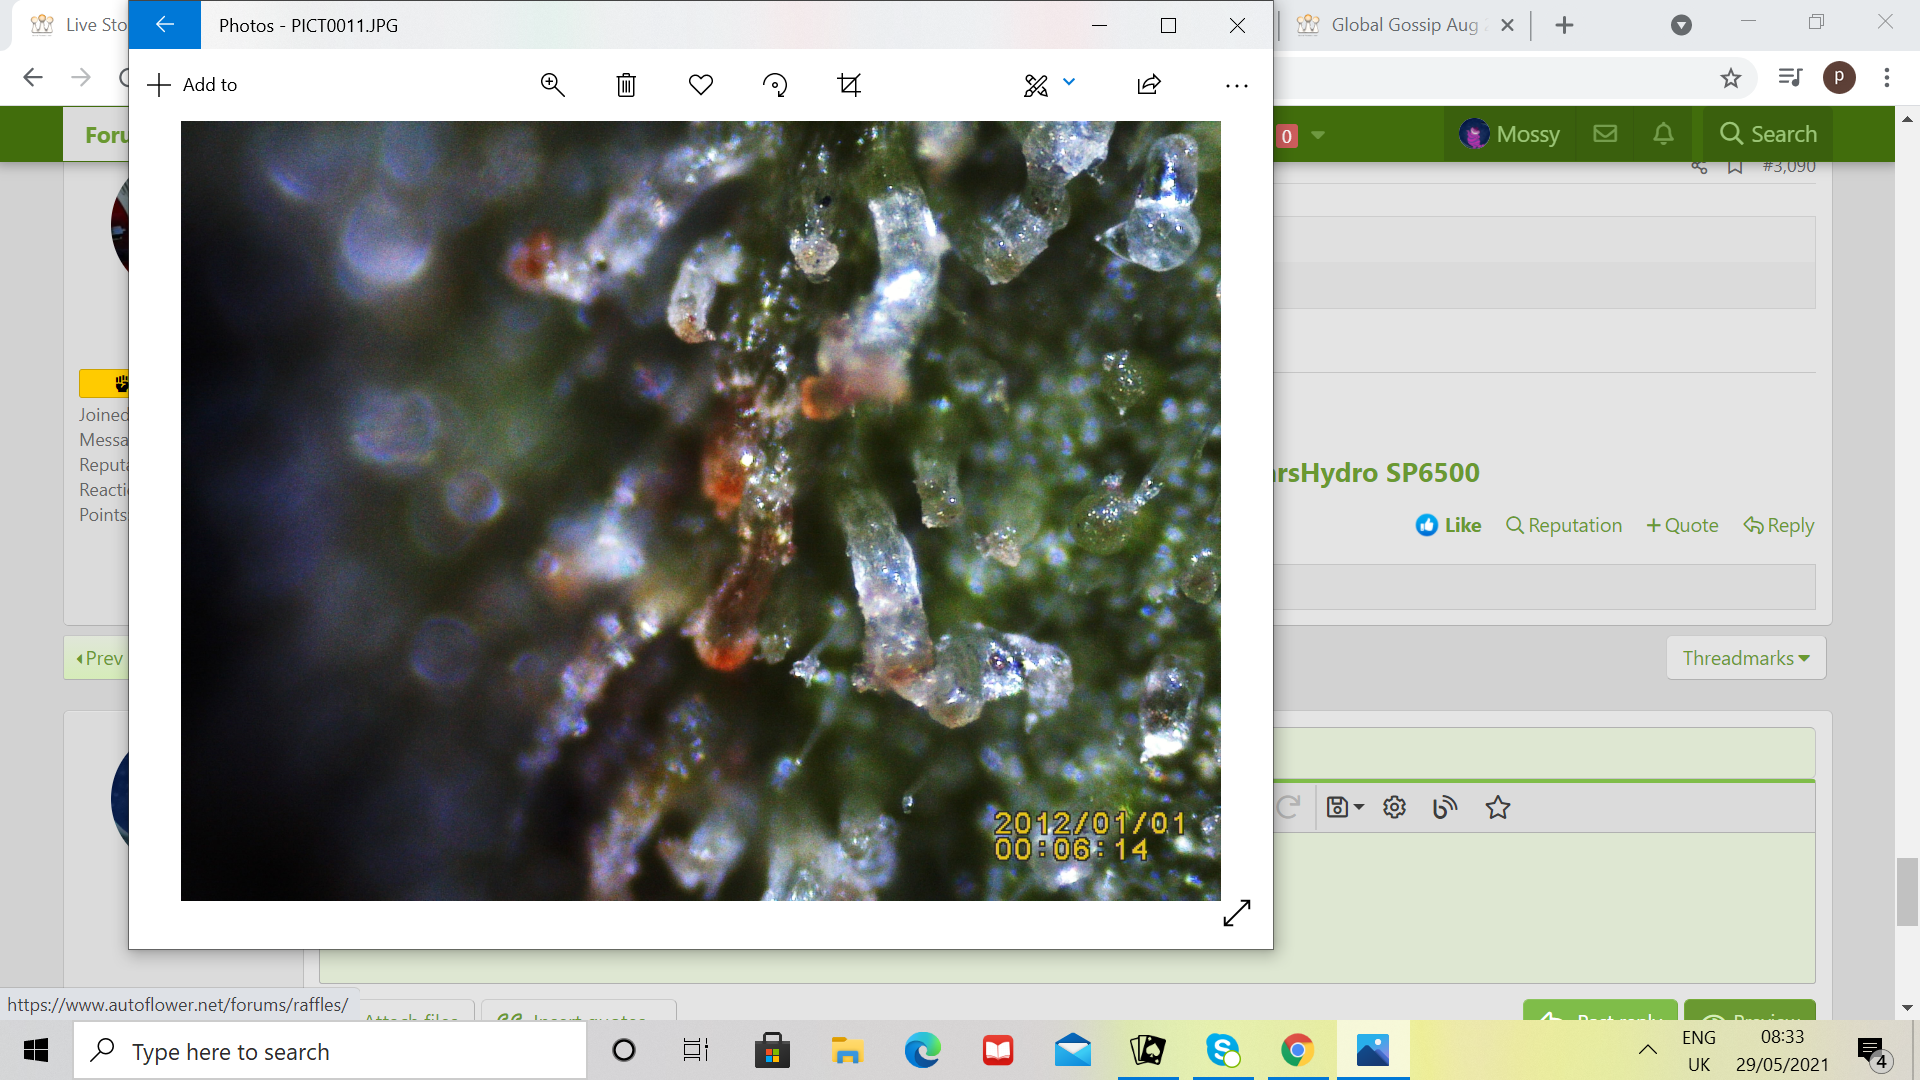The width and height of the screenshot is (1920, 1080).
Task: Open editor save draft dropdown
Action: click(1345, 807)
